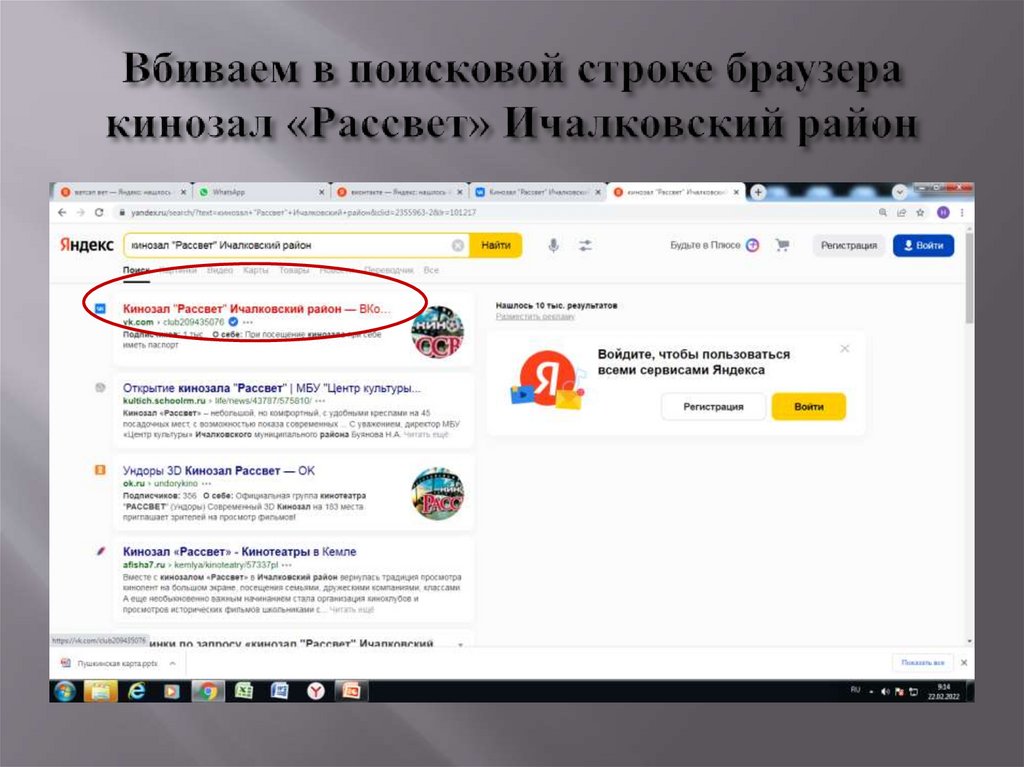Open search settings sliders icon
This screenshot has width=1024, height=767.
(x=585, y=246)
